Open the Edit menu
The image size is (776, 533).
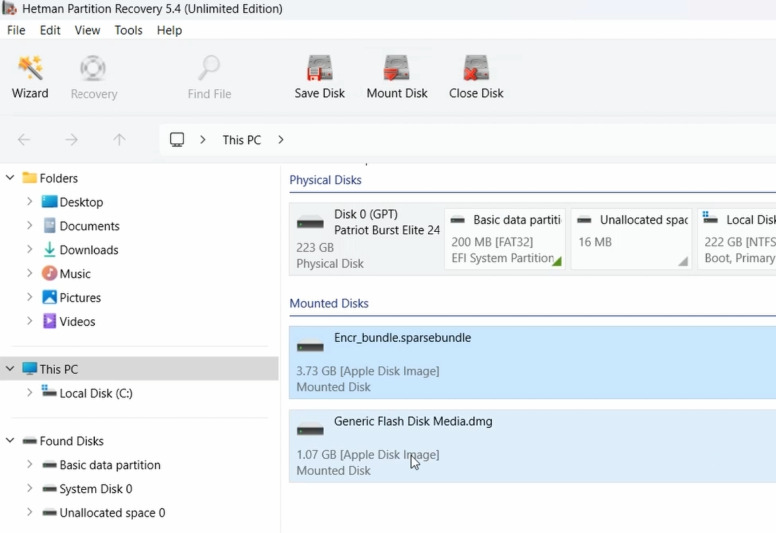point(50,30)
